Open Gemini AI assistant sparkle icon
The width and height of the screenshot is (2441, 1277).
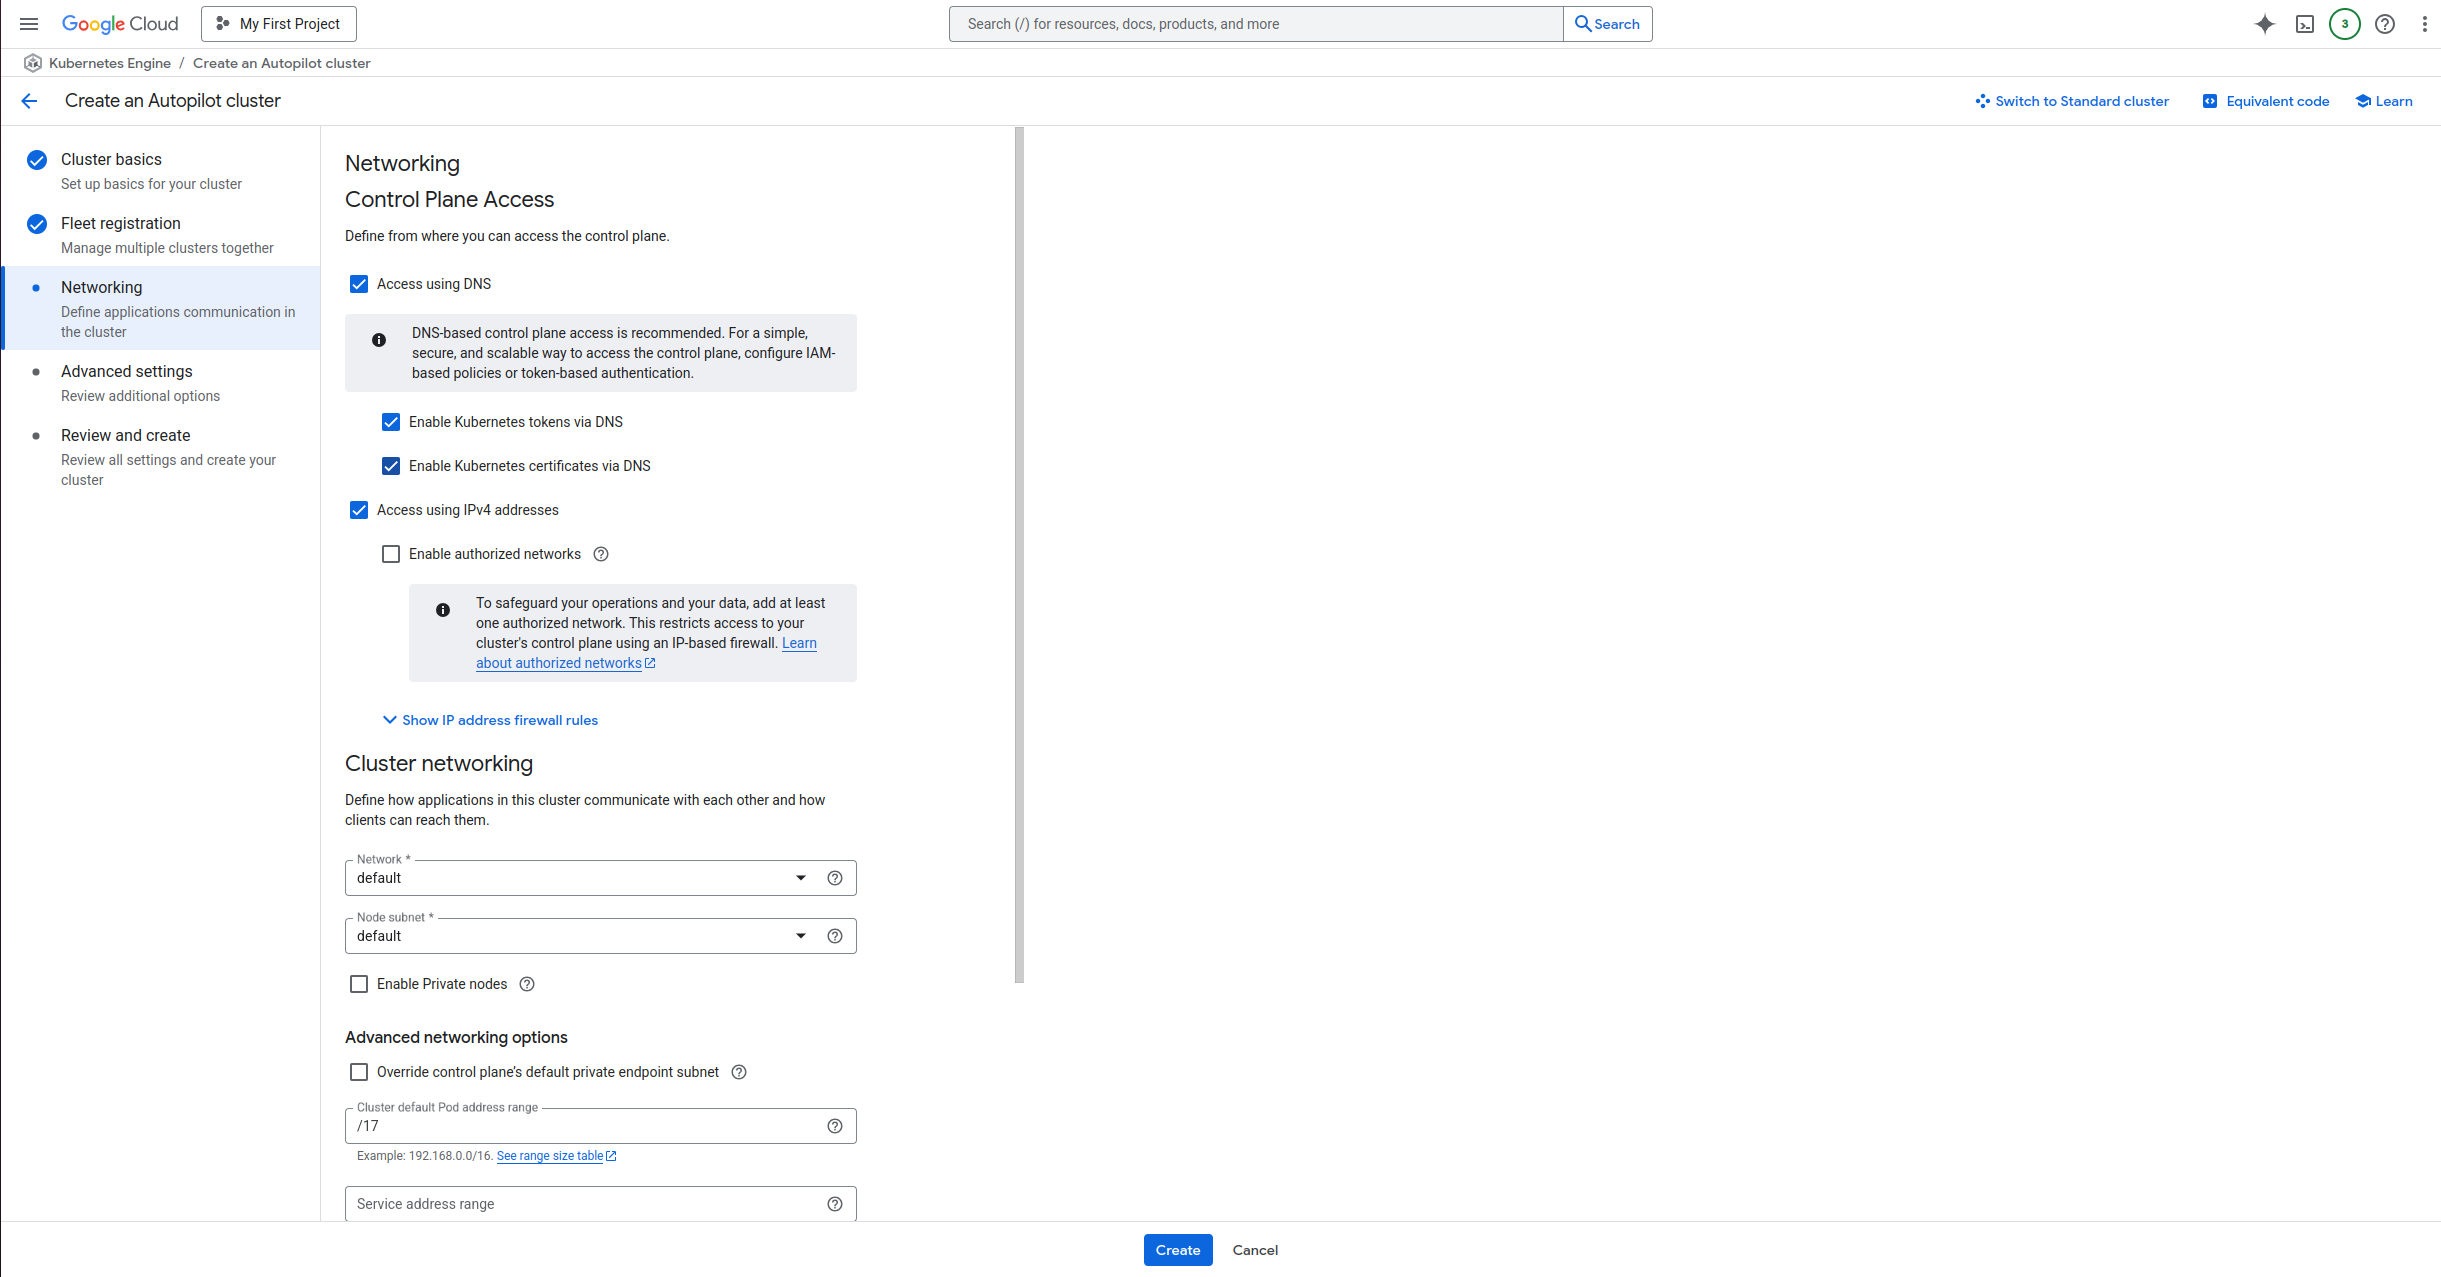click(2264, 24)
